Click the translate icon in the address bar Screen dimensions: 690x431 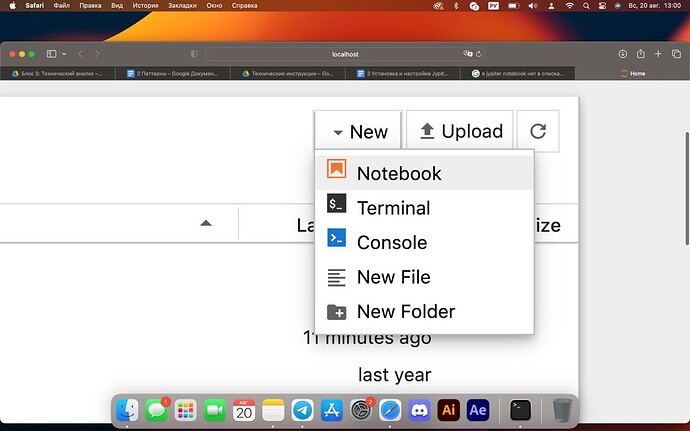(x=467, y=54)
